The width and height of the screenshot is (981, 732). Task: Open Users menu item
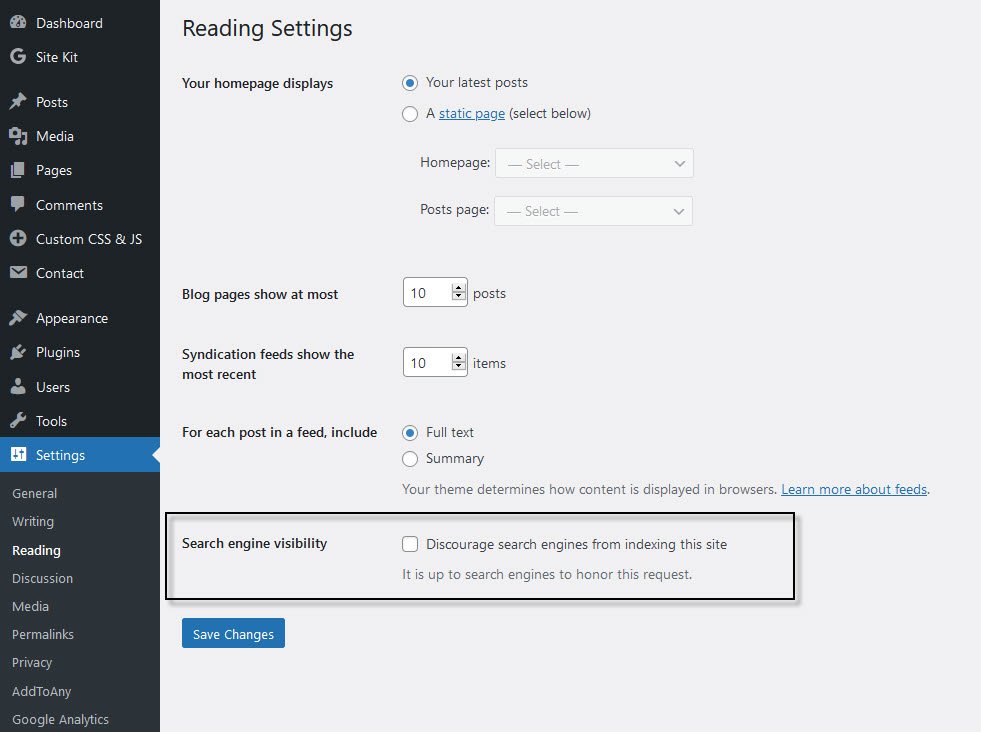pos(80,387)
